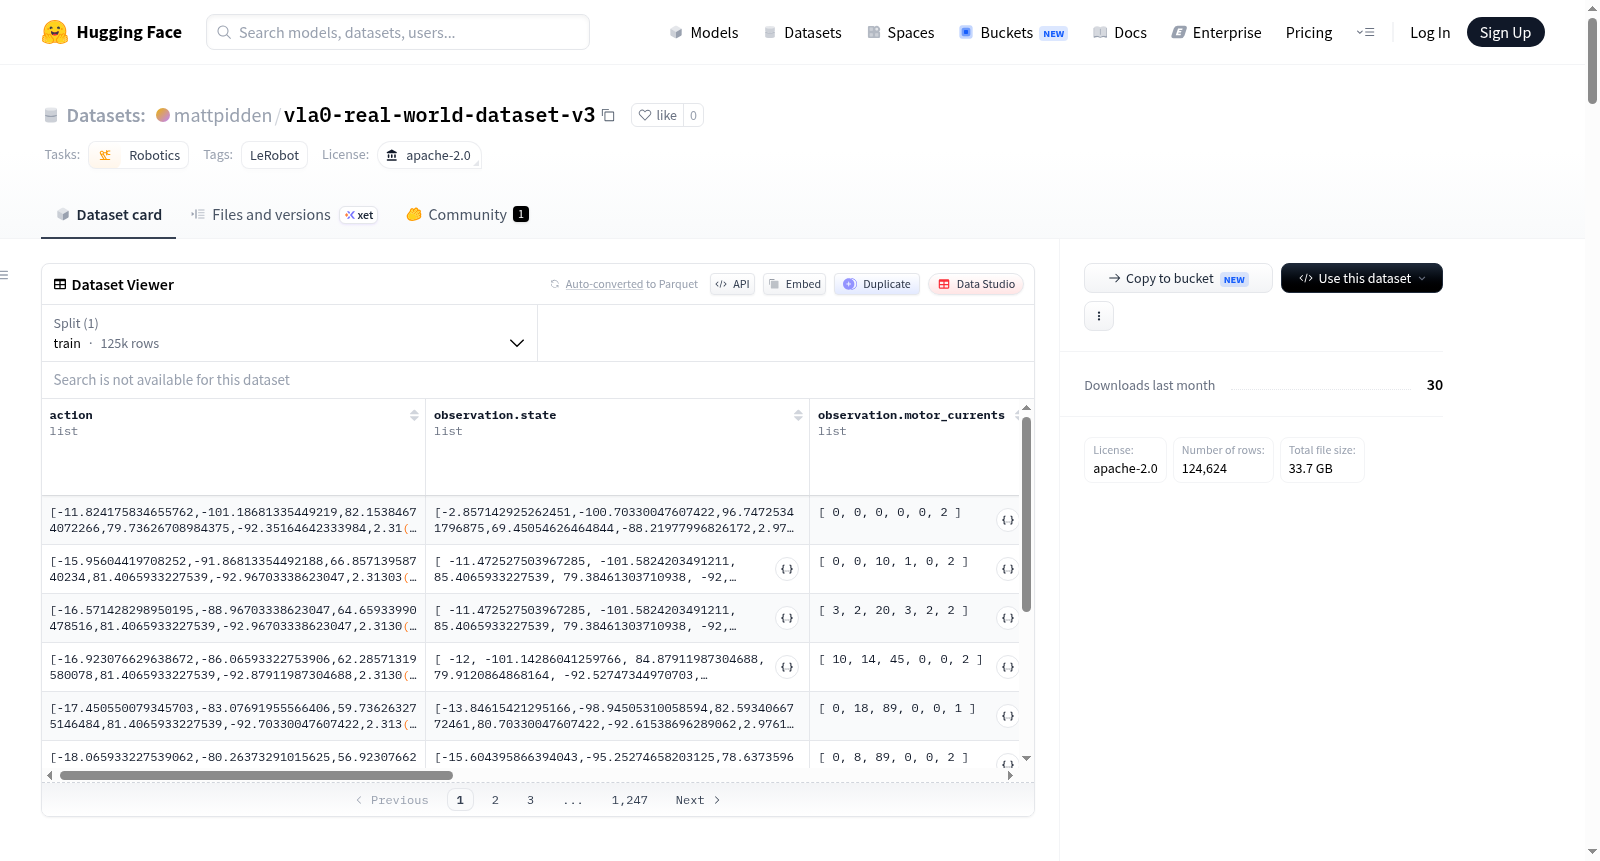This screenshot has height=861, width=1600.
Task: Expand first row motor_currents JSON cell
Action: pos(1008,520)
